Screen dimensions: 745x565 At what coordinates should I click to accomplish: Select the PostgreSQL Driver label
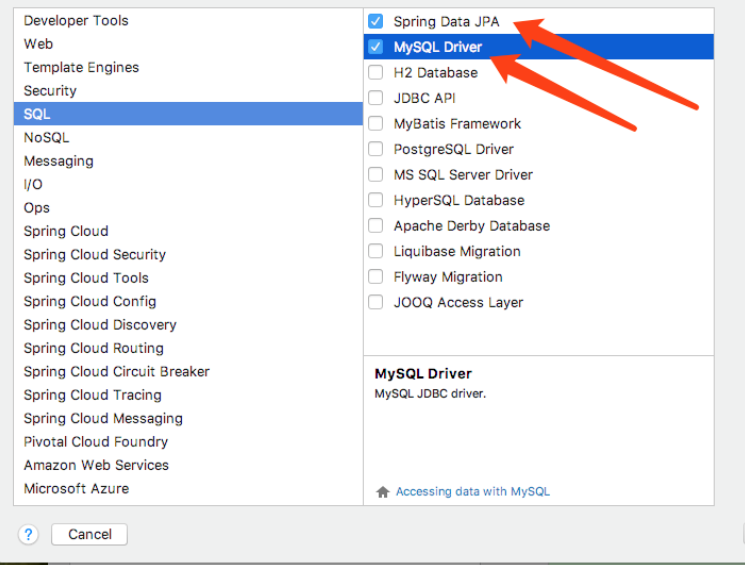454,149
